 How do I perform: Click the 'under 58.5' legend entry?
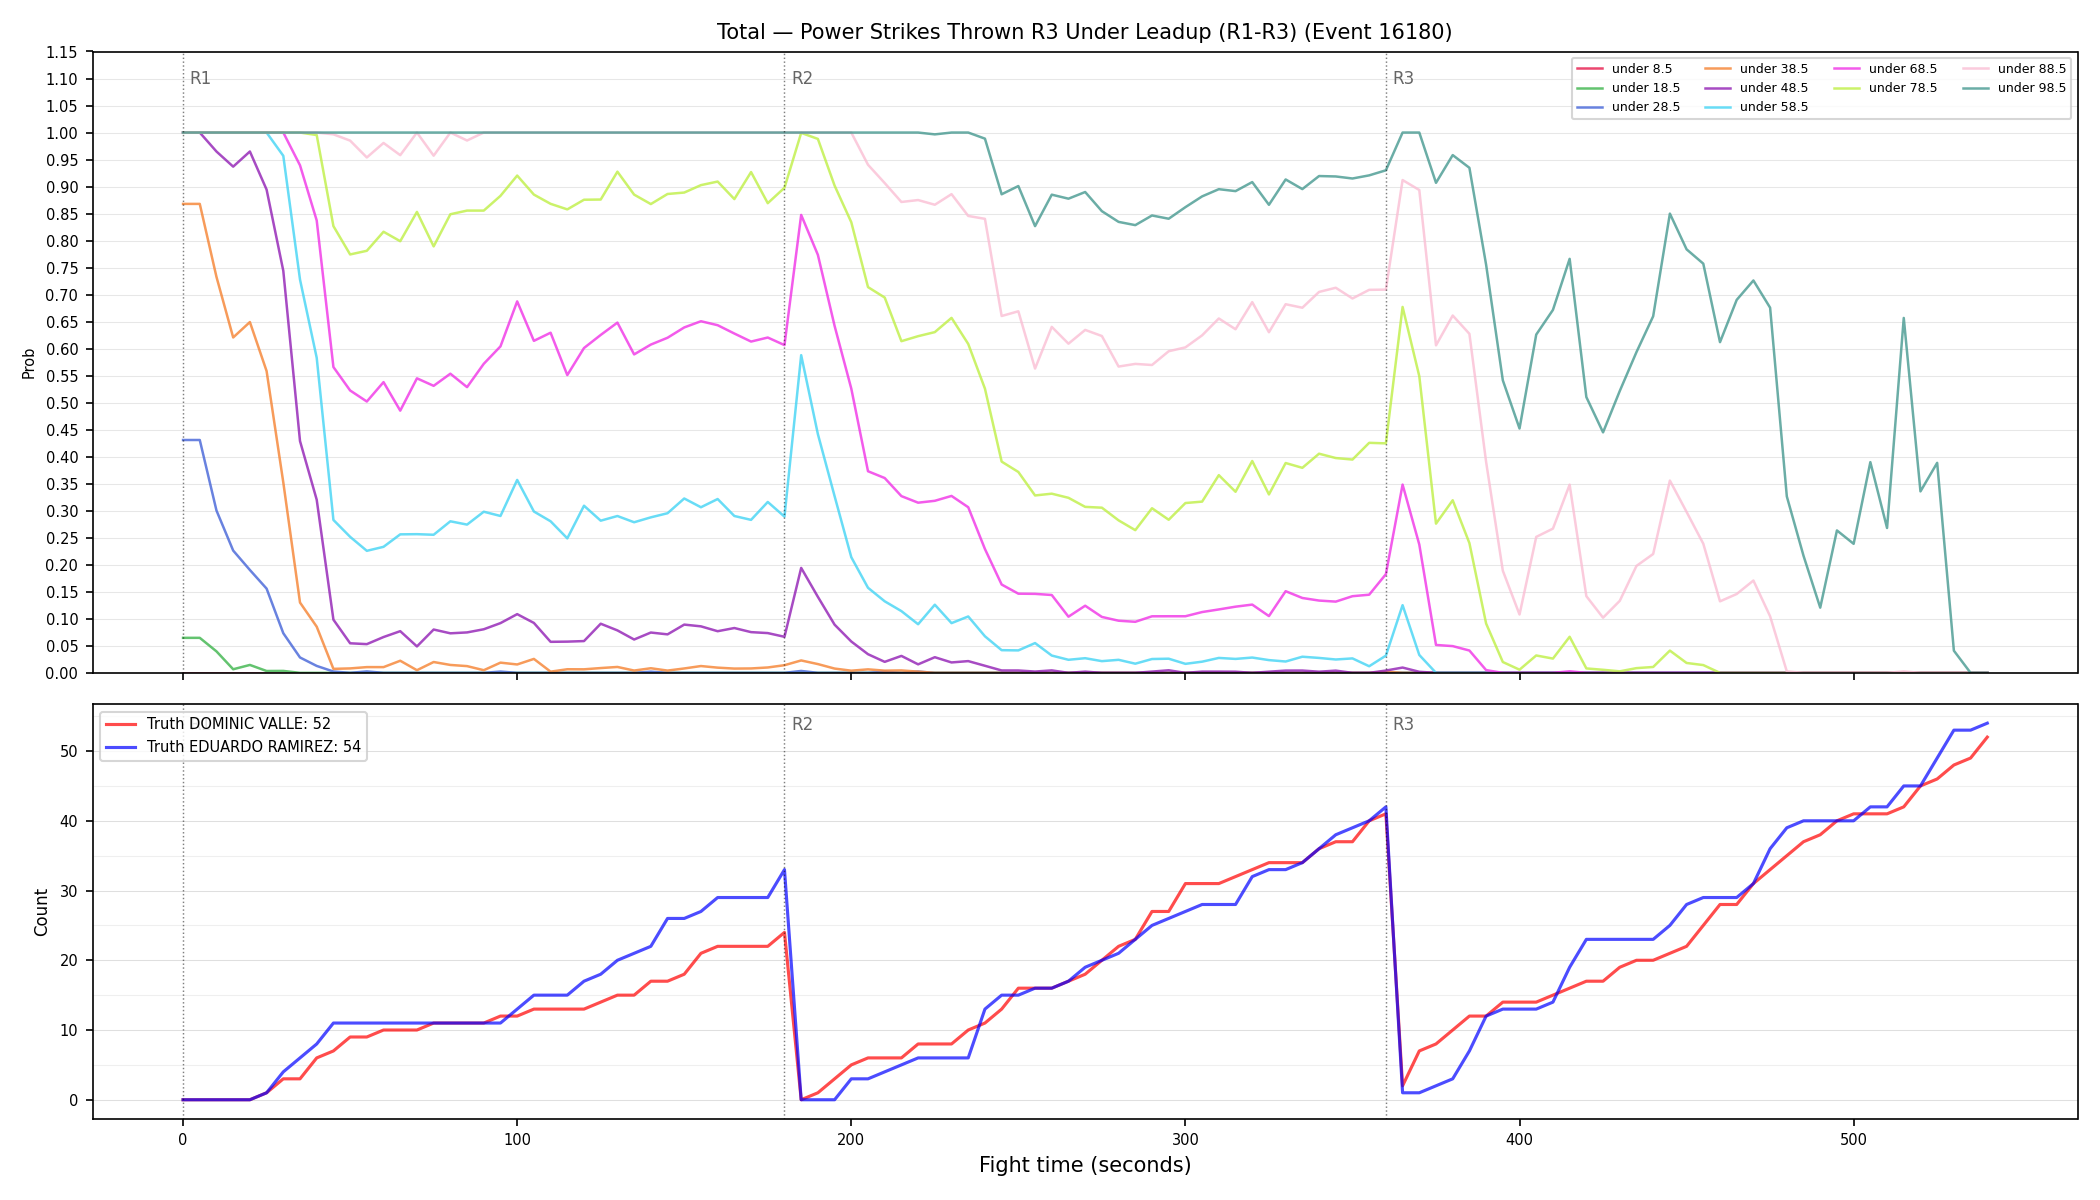pyautogui.click(x=1756, y=107)
